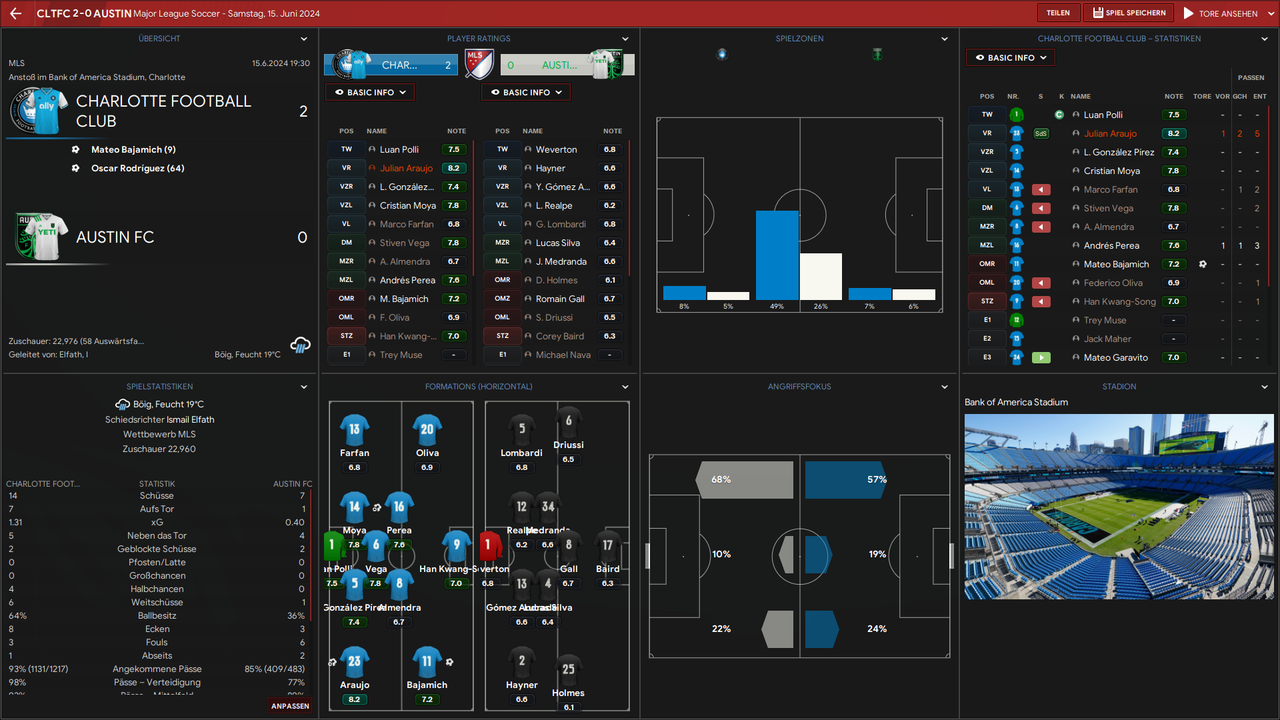
Task: Click the SPIEL SPEICHERN button
Action: tap(1129, 13)
